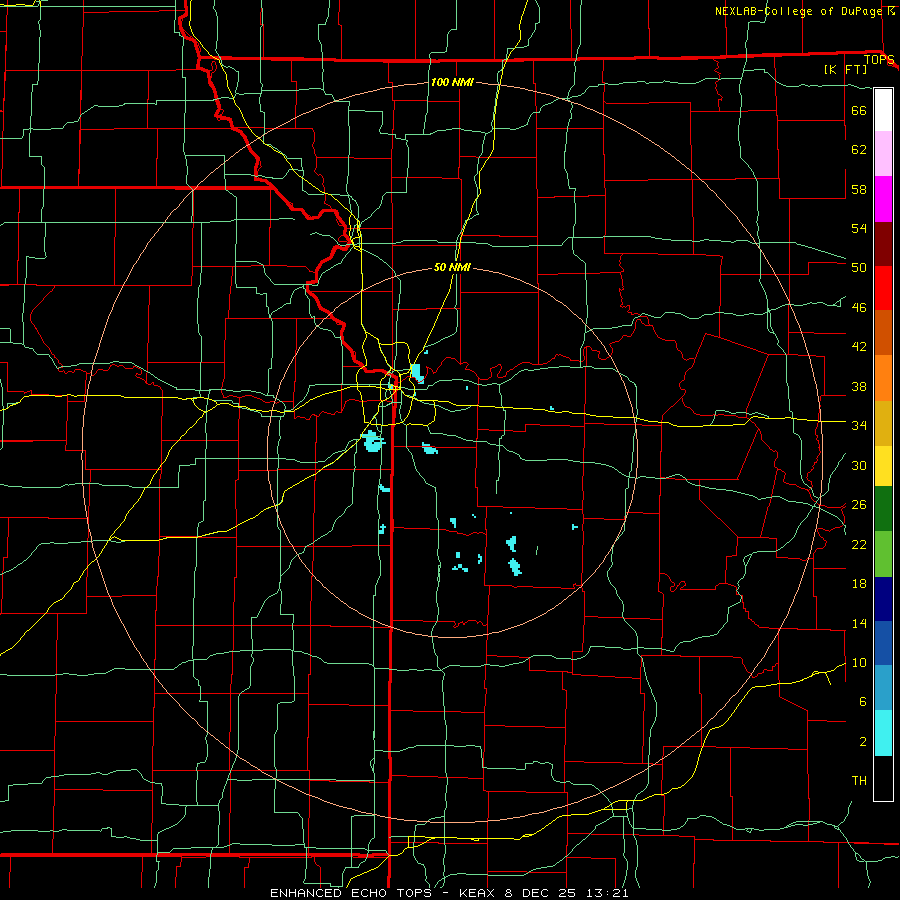
Task: Click the '[K FT]' legend unit label
Action: (845, 69)
